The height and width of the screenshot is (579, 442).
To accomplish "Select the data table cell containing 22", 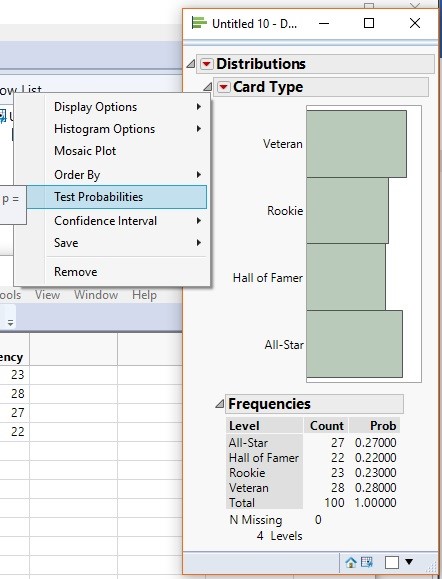I will (14, 432).
